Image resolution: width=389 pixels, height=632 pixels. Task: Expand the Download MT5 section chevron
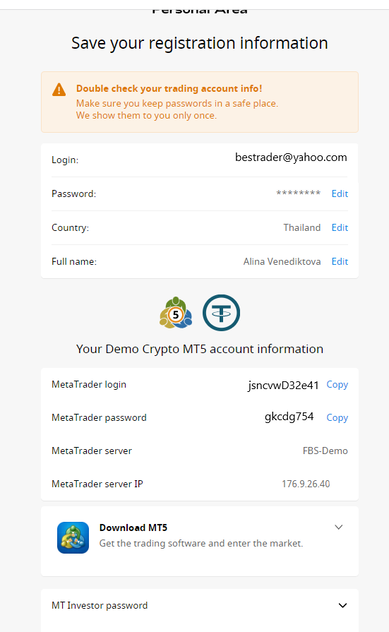pos(339,527)
